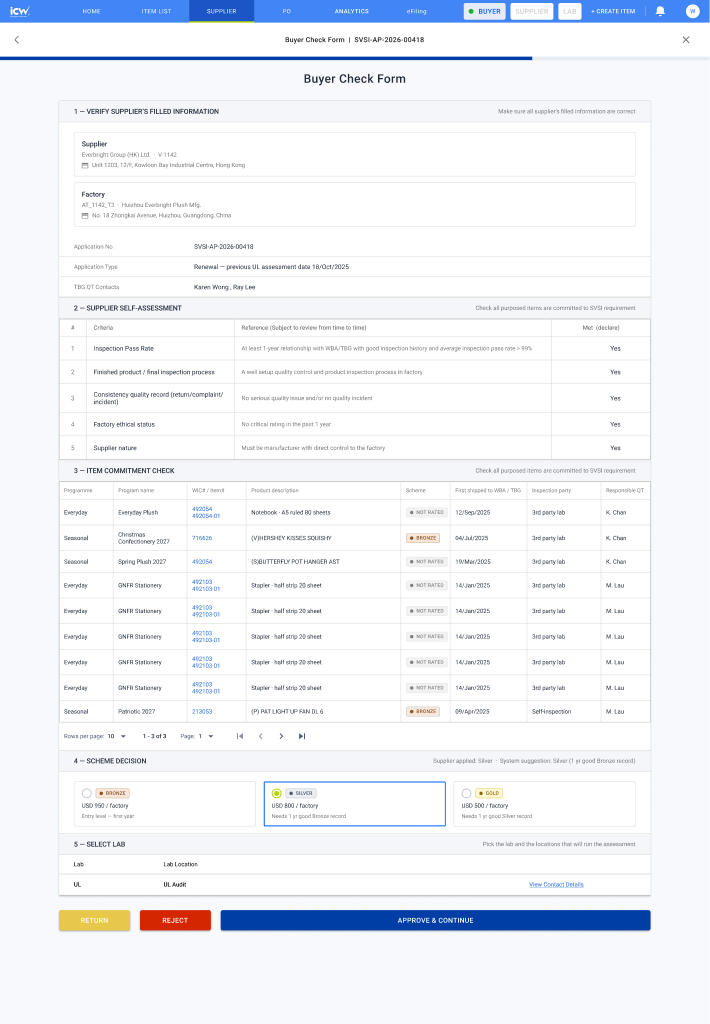Click BRONZE badge in Patriotic 2027 row

tap(423, 711)
